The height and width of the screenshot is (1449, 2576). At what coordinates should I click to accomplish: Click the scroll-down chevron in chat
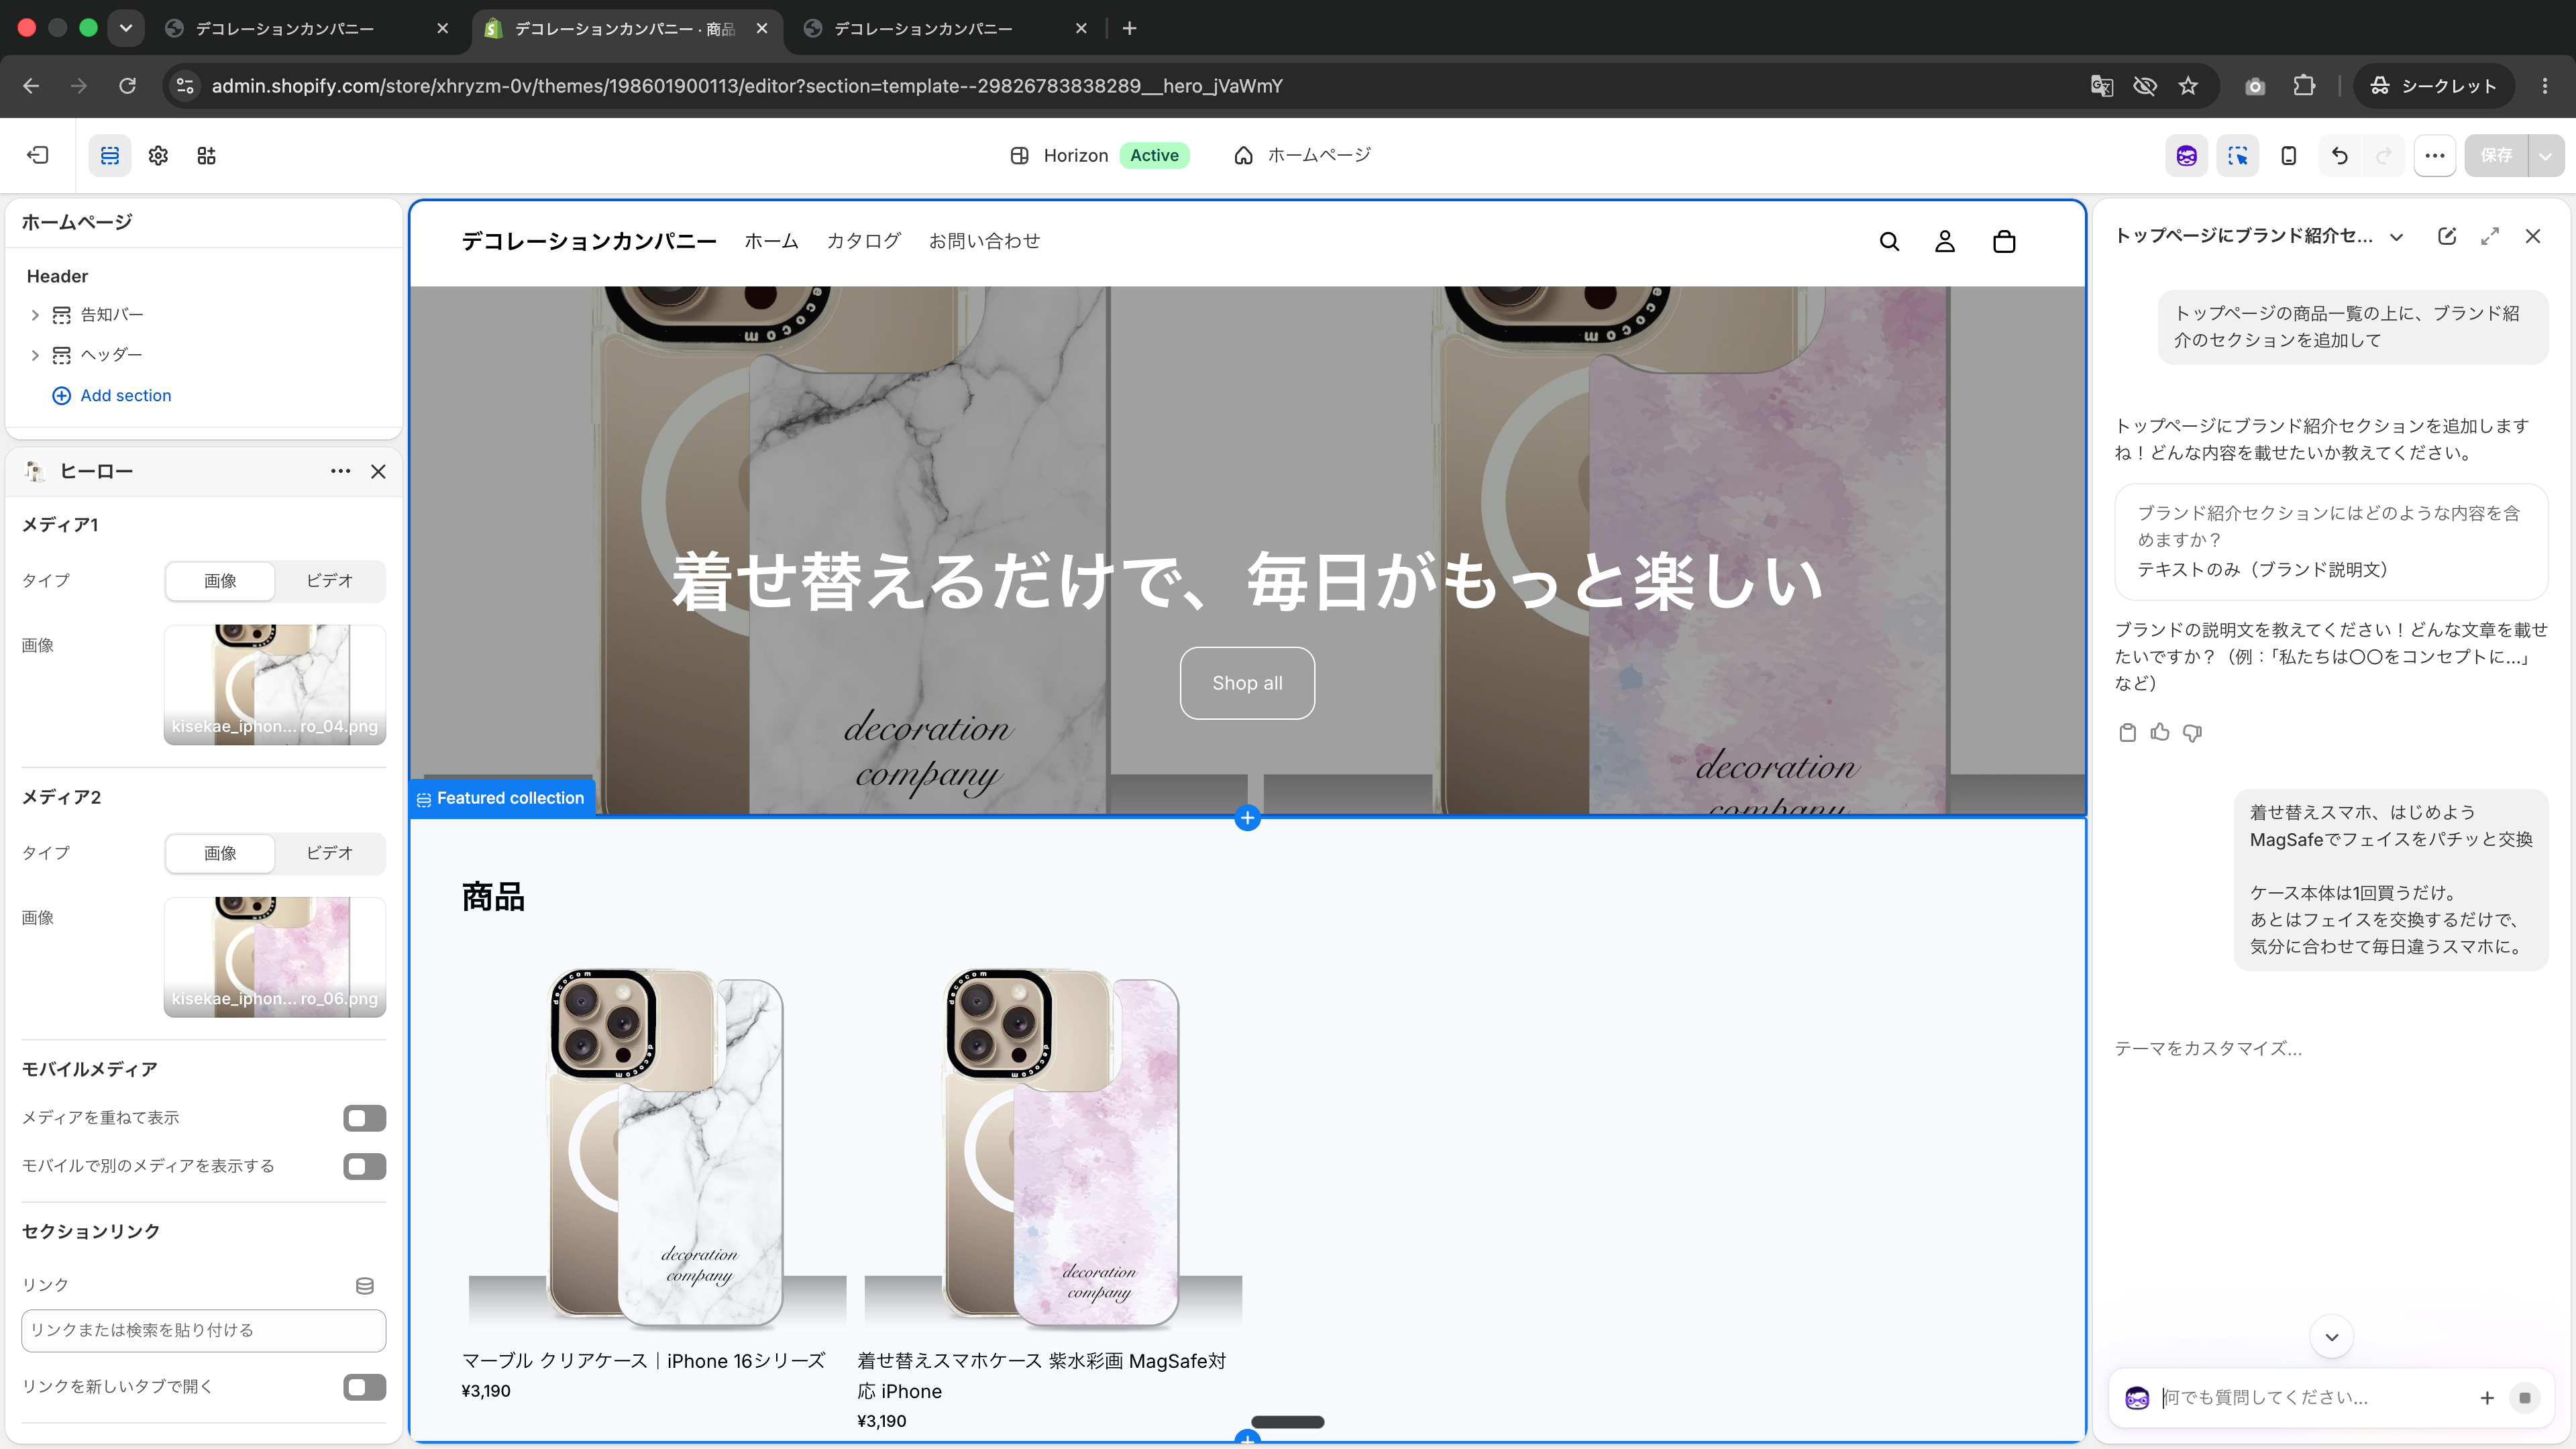2331,1337
